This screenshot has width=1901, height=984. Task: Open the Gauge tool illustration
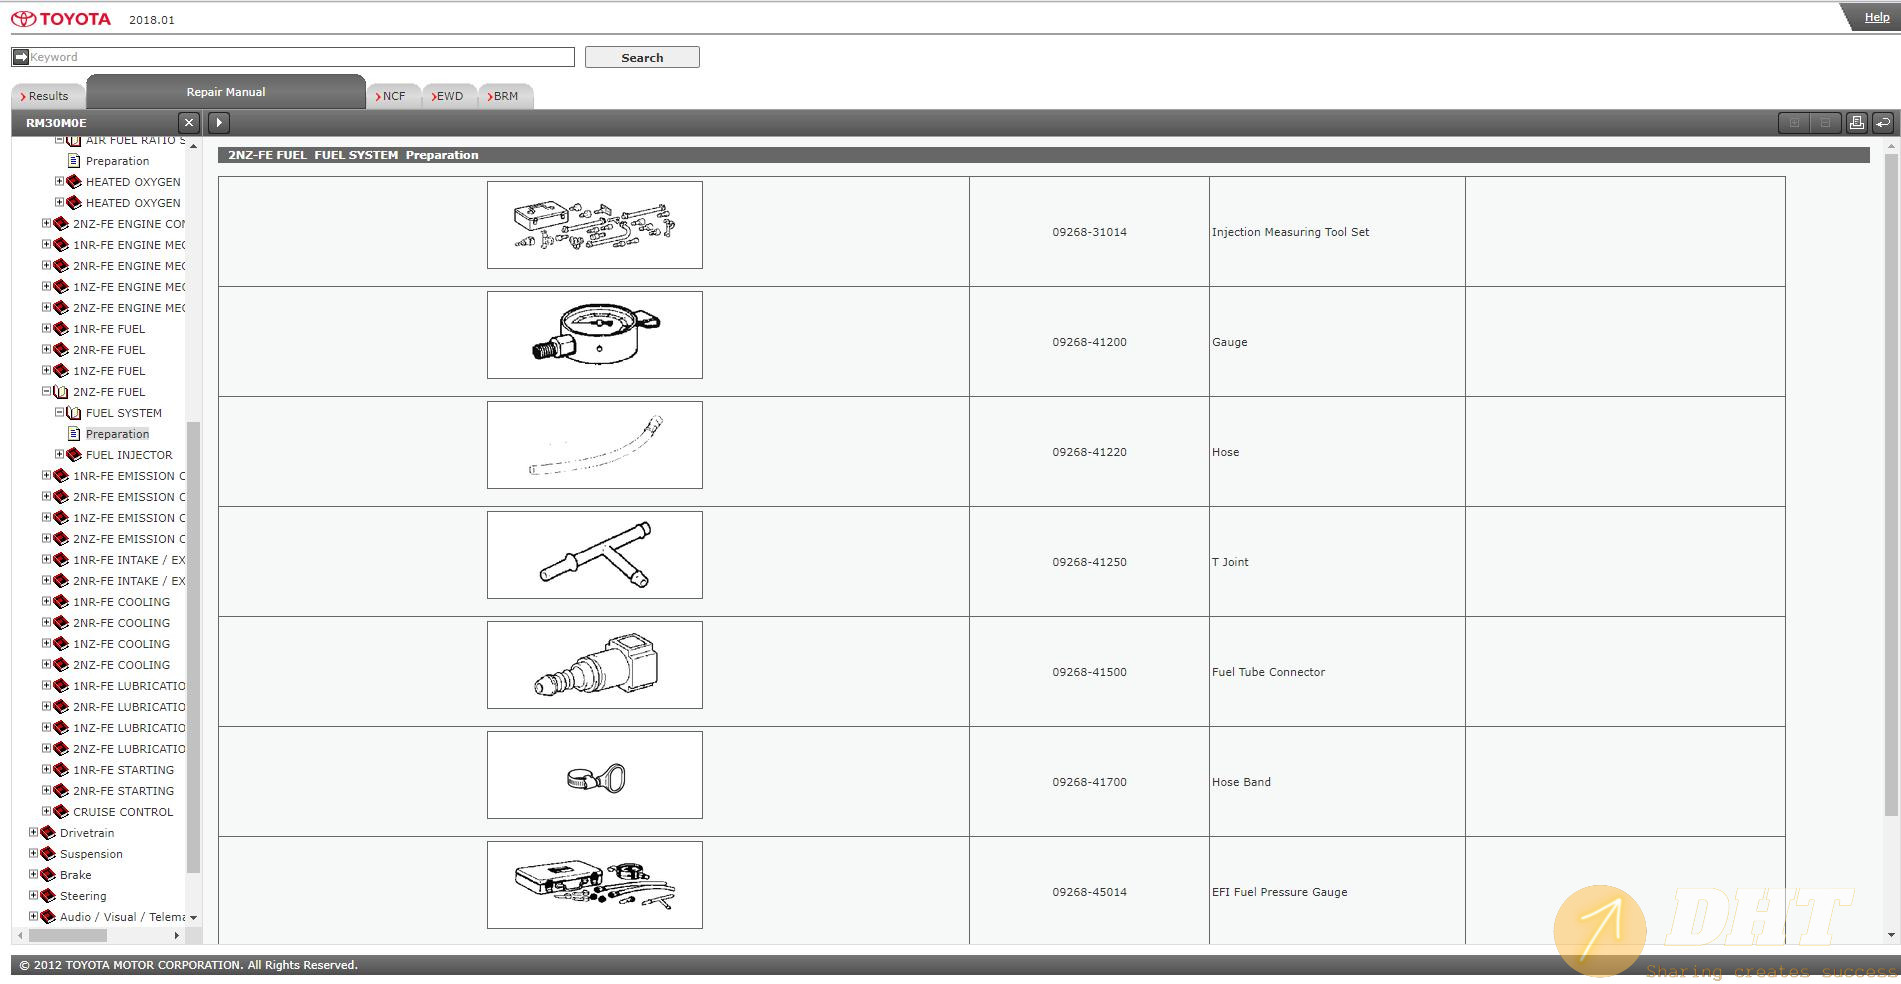coord(594,335)
